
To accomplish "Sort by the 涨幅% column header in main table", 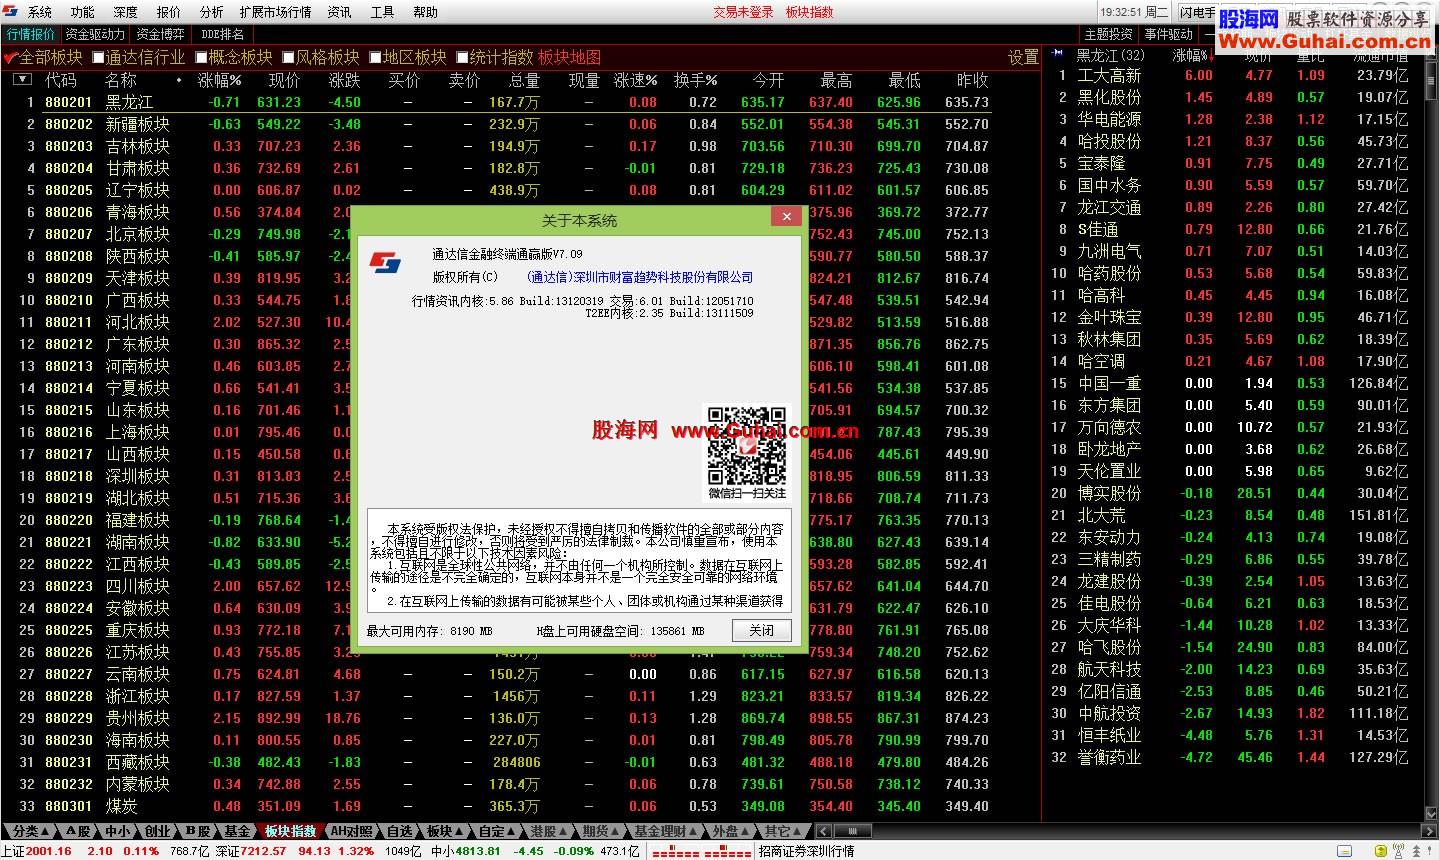I will point(219,80).
